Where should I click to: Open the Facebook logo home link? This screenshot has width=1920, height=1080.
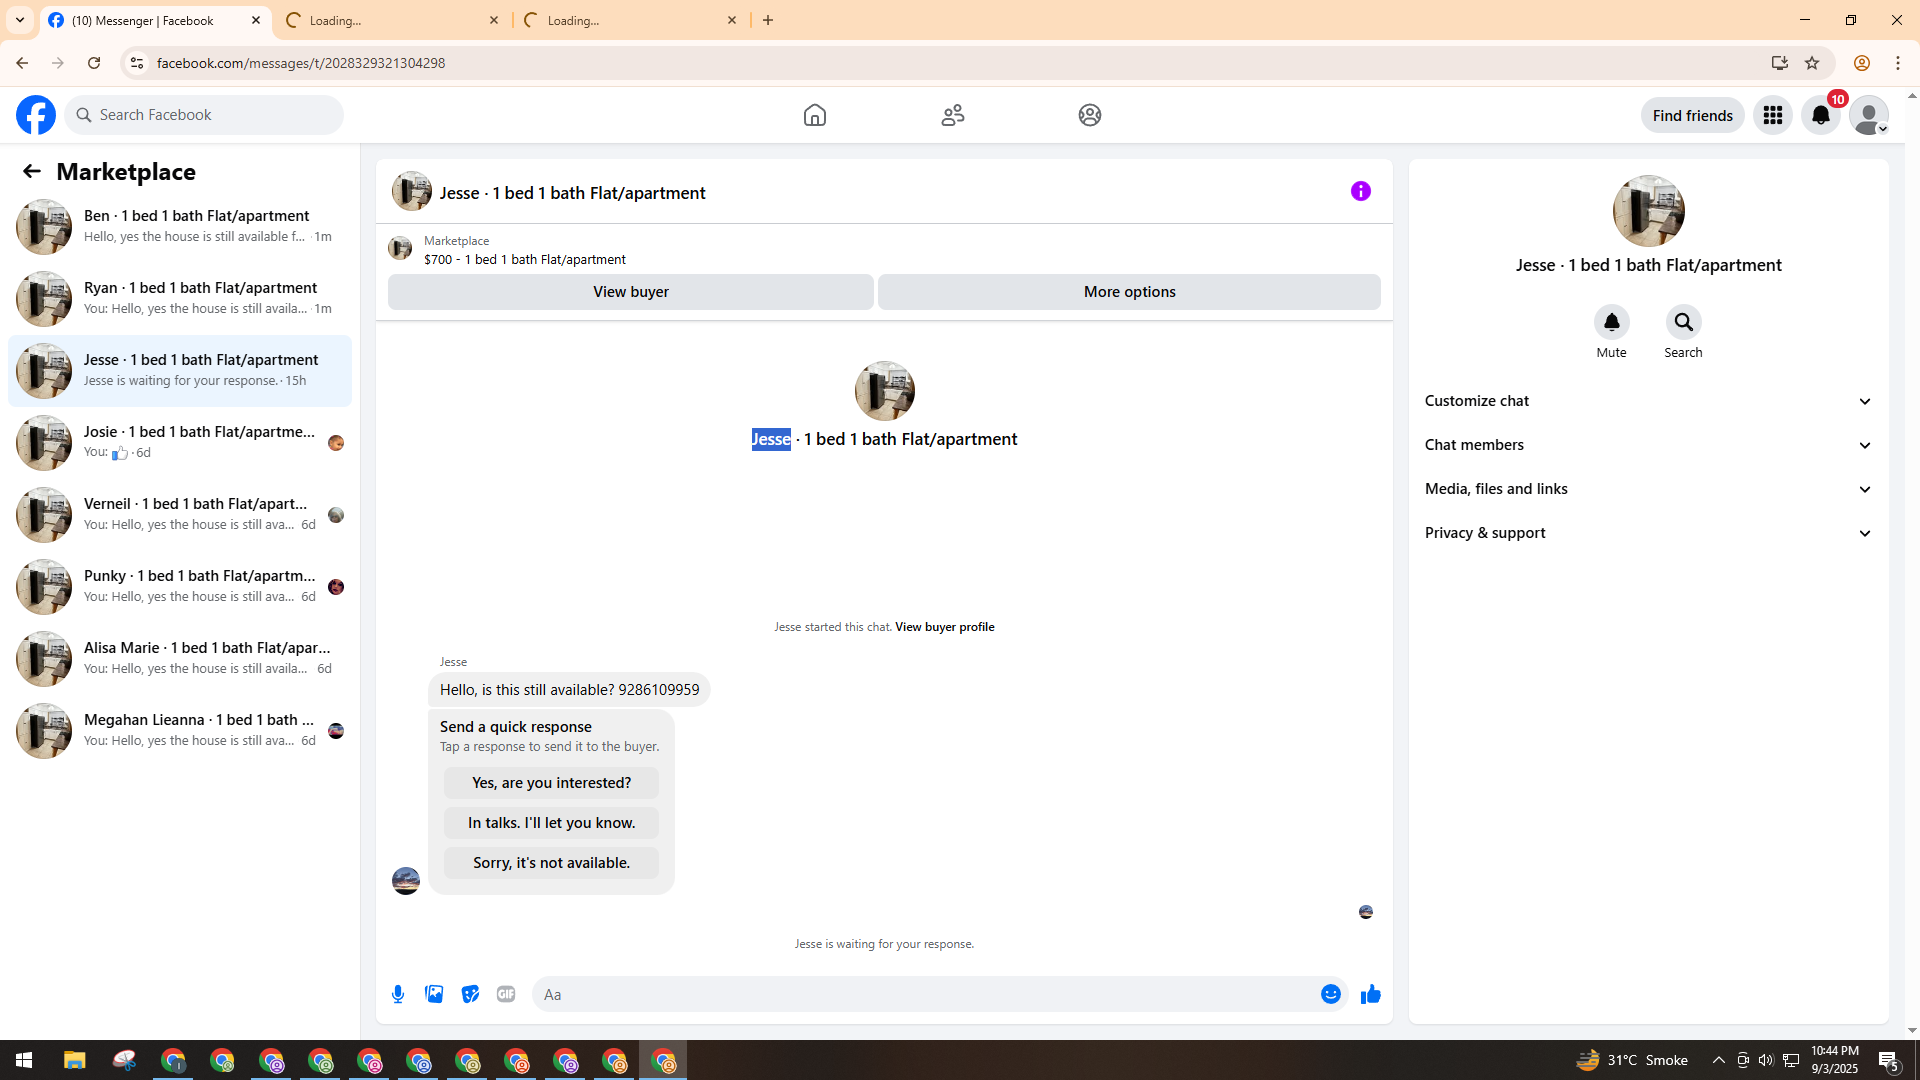[36, 115]
